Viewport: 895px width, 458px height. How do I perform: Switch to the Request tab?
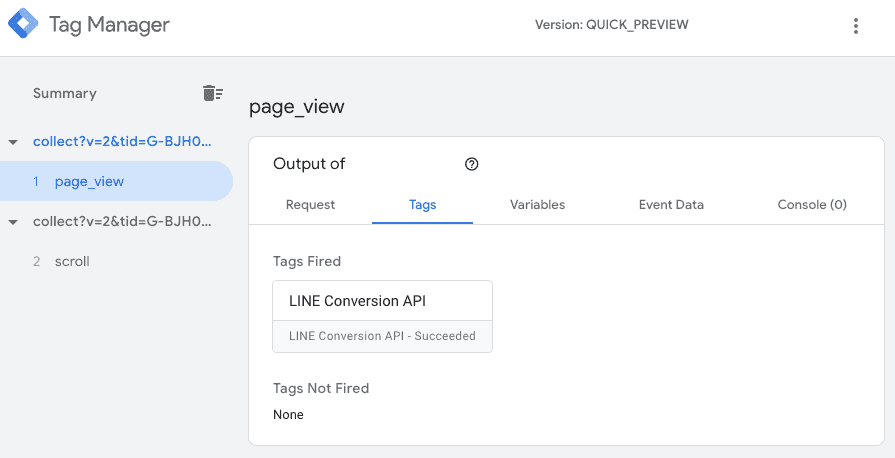[311, 204]
